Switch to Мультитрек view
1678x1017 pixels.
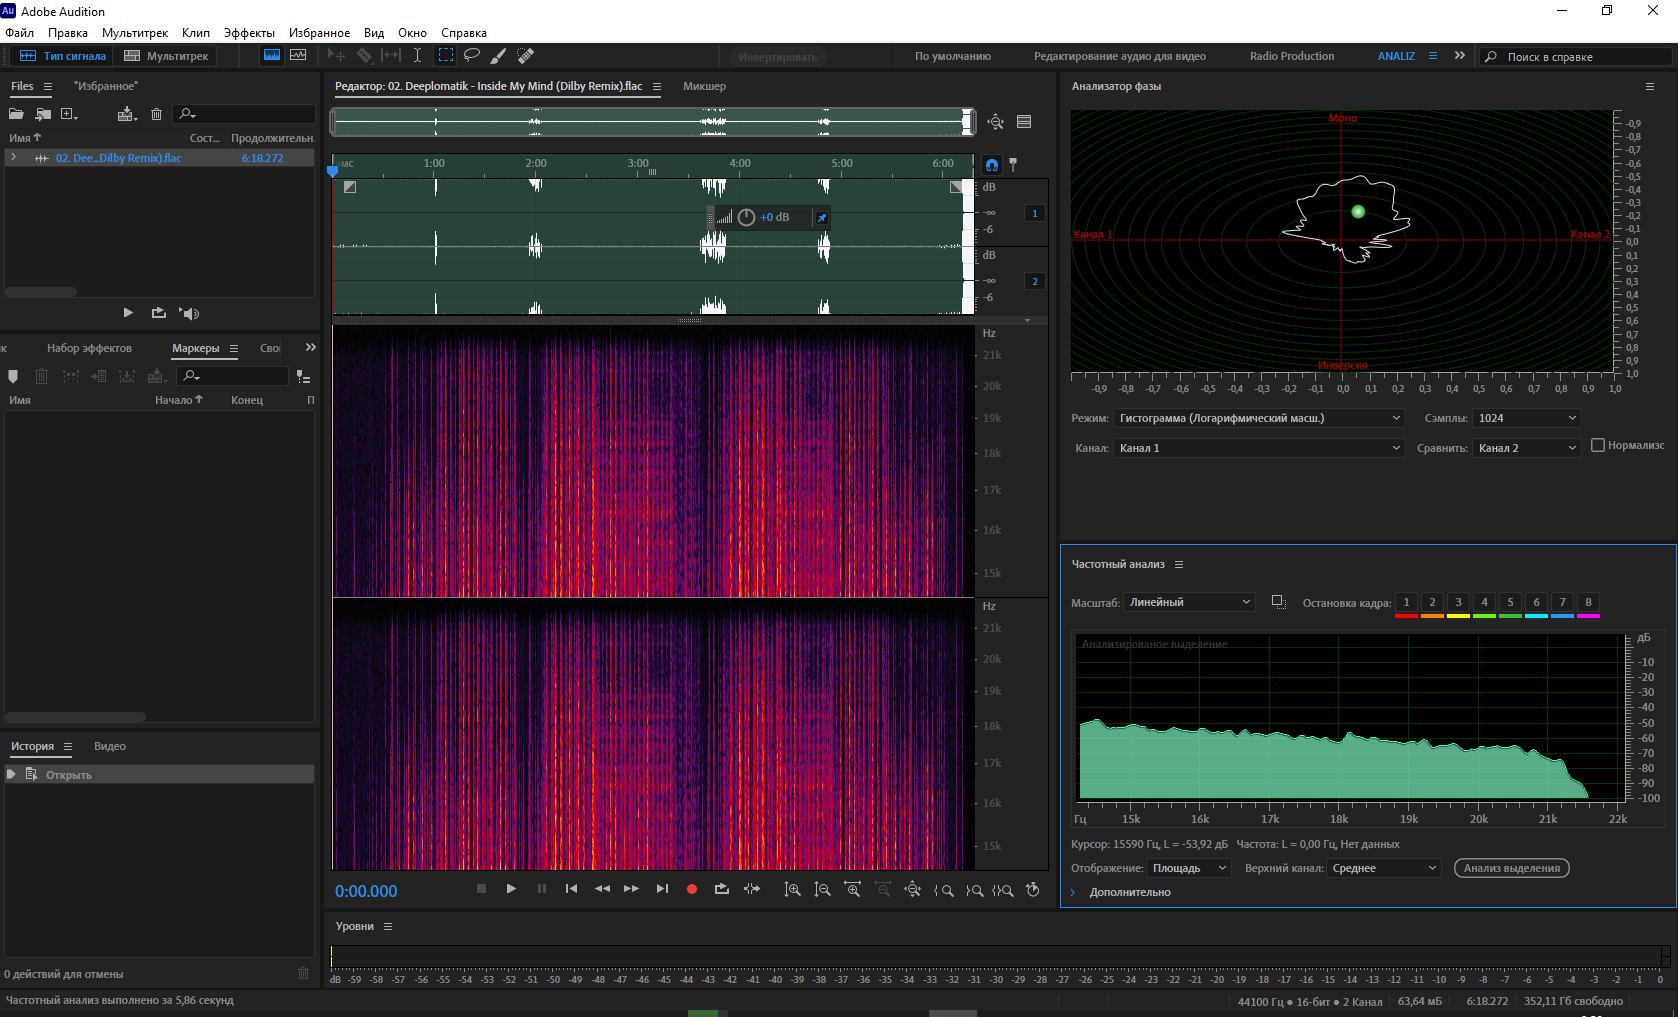167,56
